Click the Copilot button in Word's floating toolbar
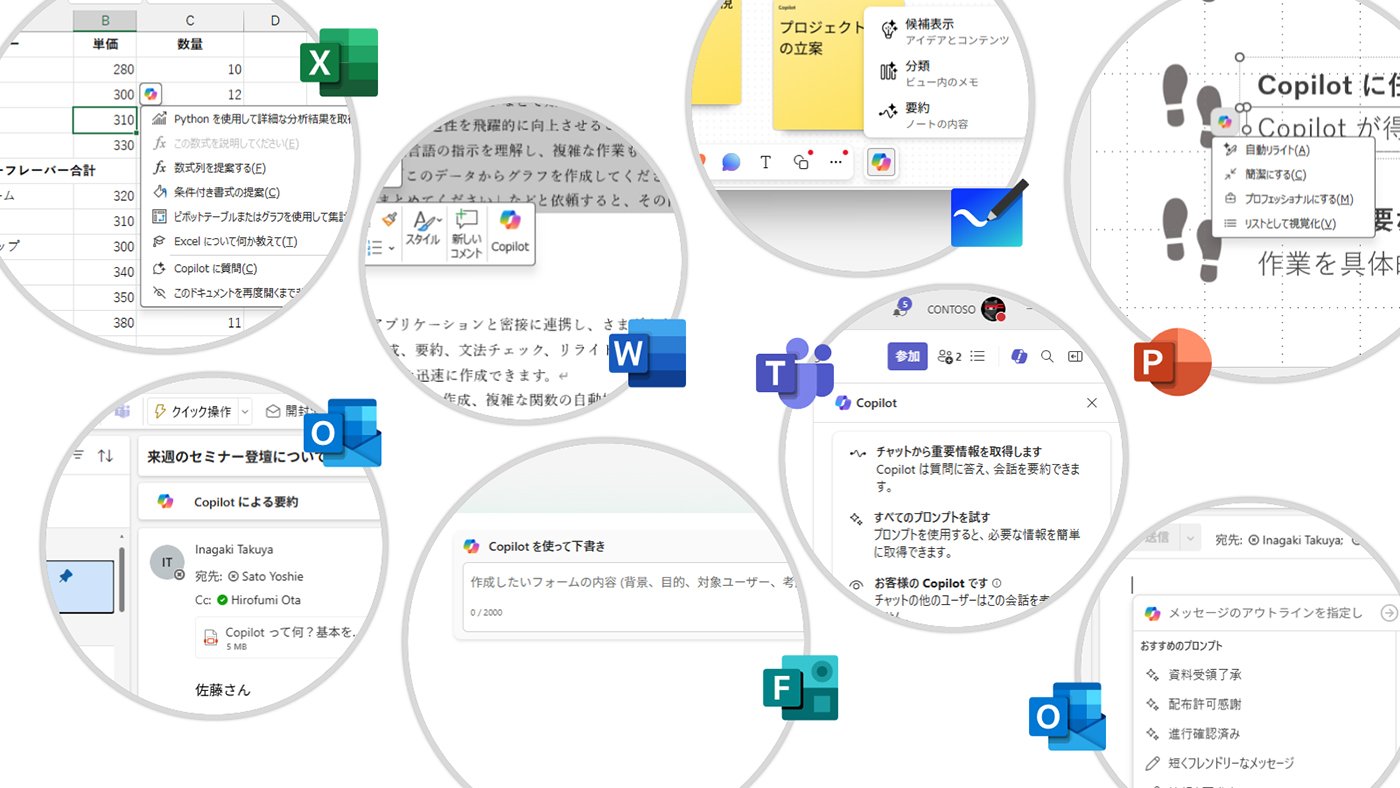The height and width of the screenshot is (788, 1400). 511,233
